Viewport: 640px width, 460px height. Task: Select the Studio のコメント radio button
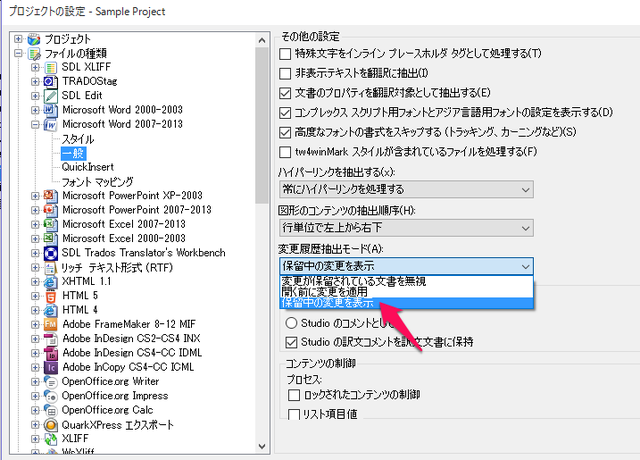[x=291, y=323]
